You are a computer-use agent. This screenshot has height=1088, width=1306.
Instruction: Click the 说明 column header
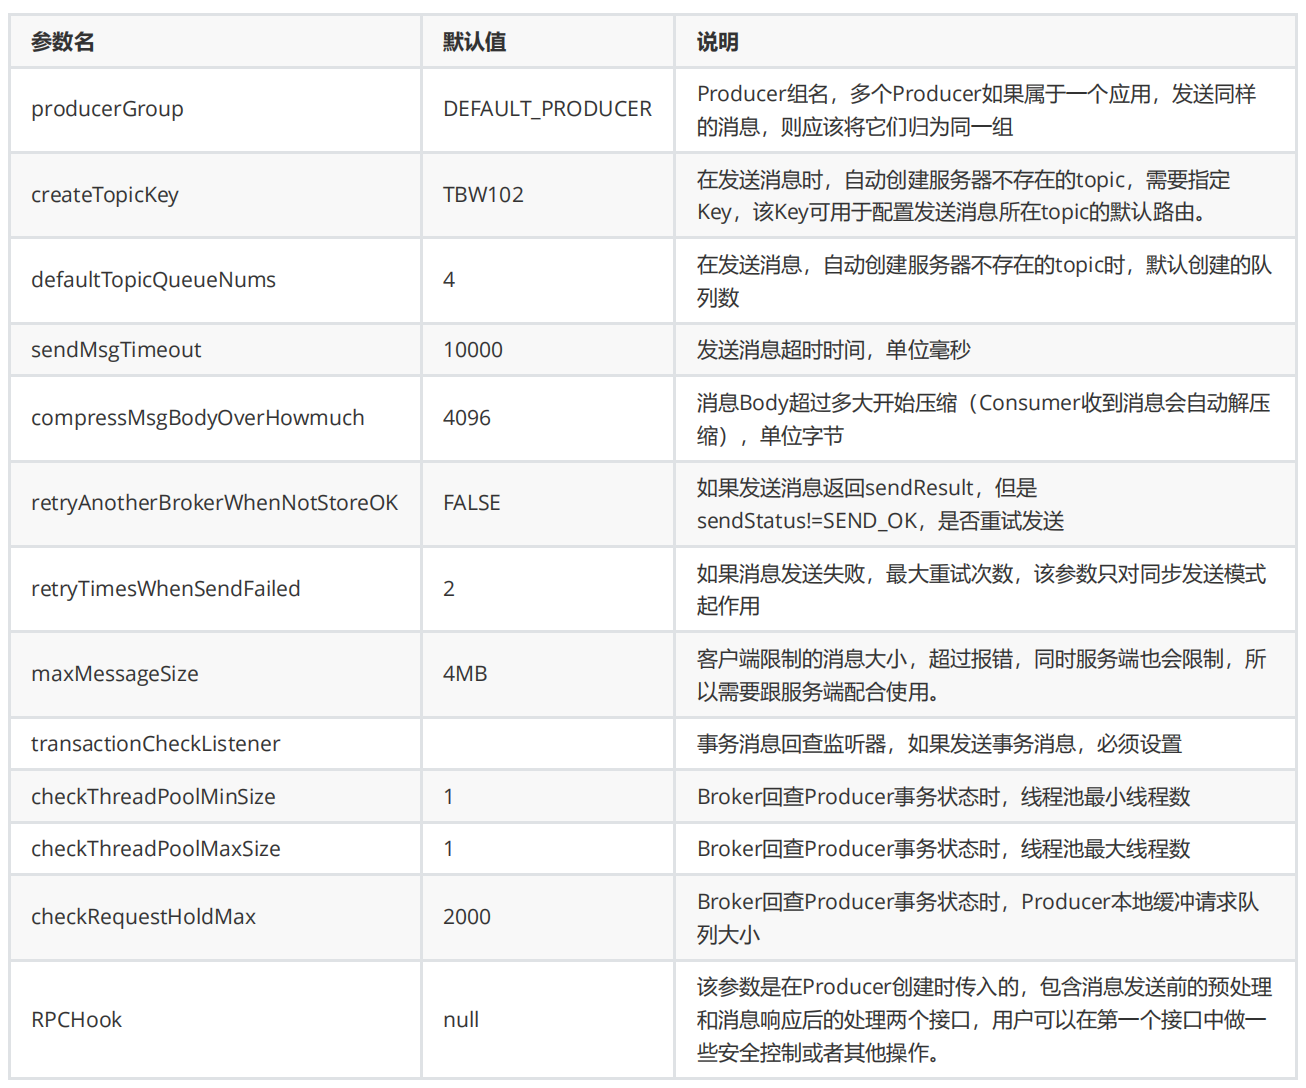pos(717,42)
